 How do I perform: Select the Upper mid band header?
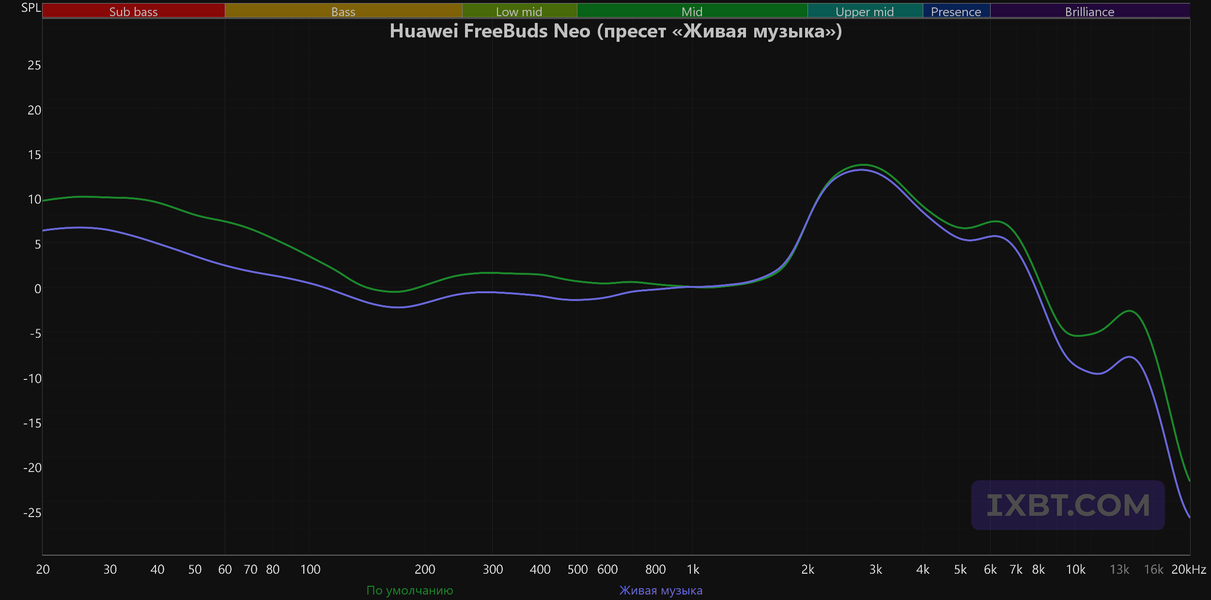[x=865, y=12]
